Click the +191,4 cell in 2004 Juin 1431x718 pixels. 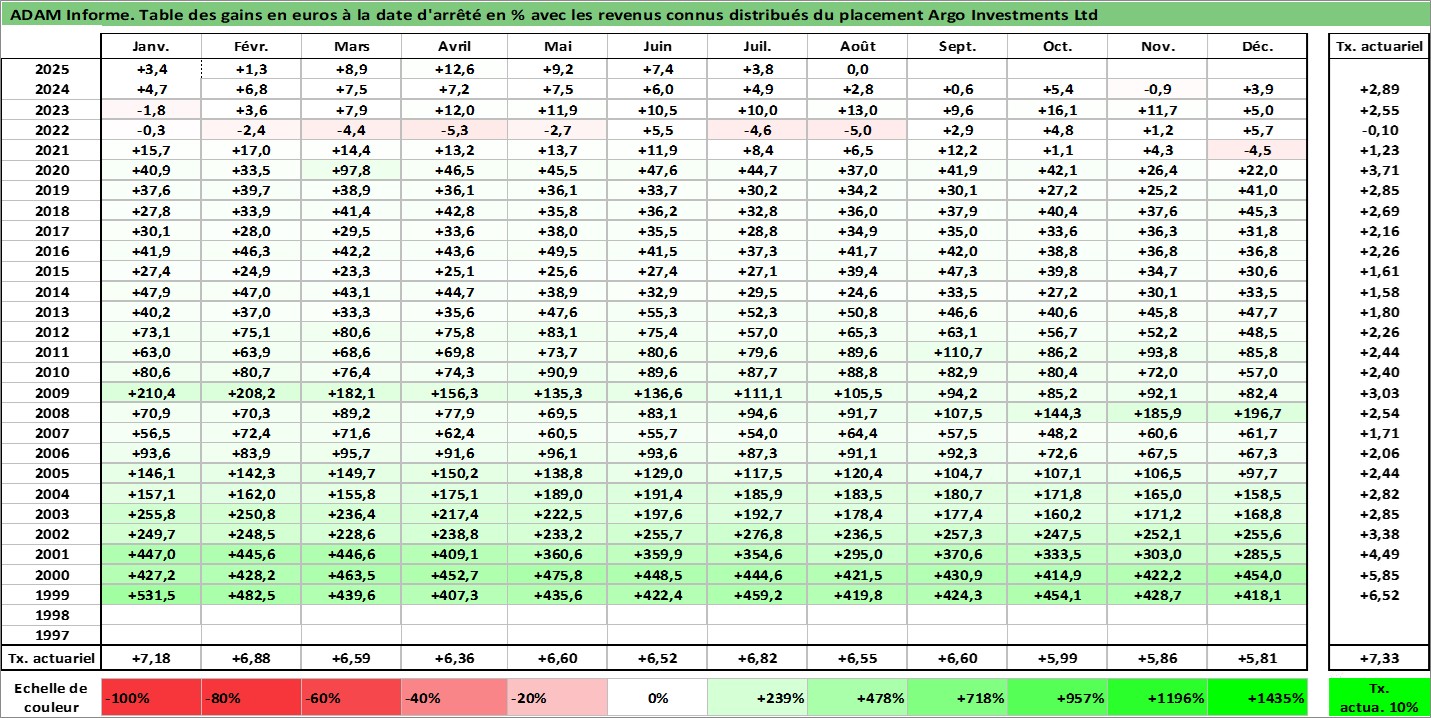click(657, 494)
